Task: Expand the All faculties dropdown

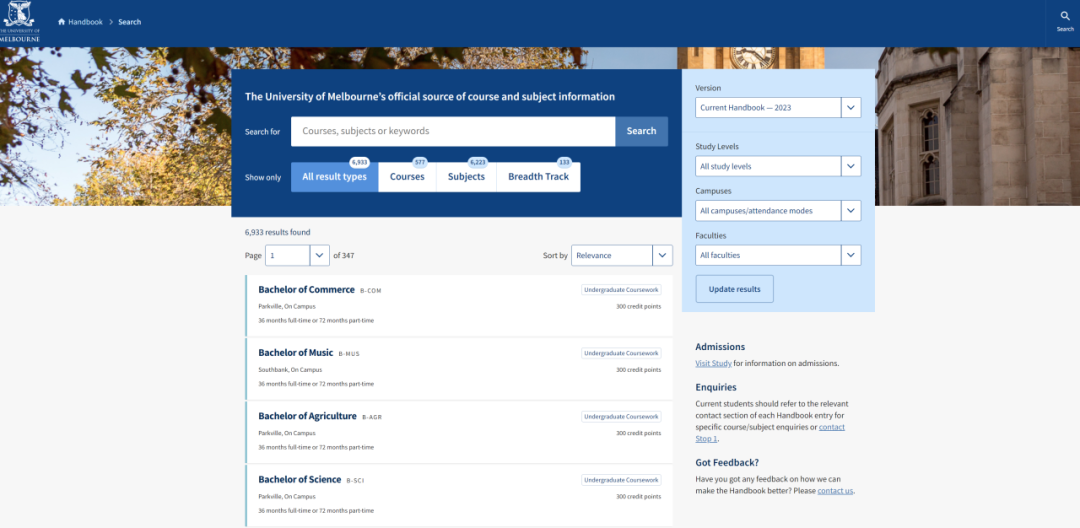Action: click(x=778, y=255)
